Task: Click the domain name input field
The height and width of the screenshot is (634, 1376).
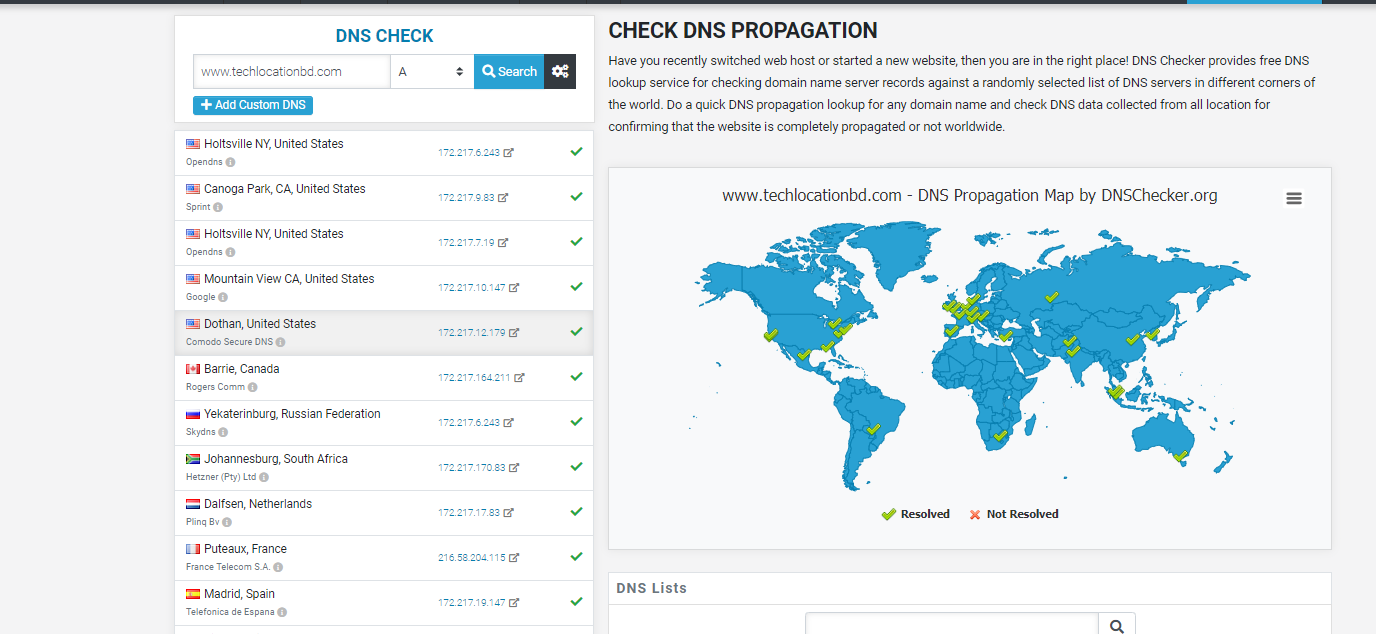Action: point(291,71)
